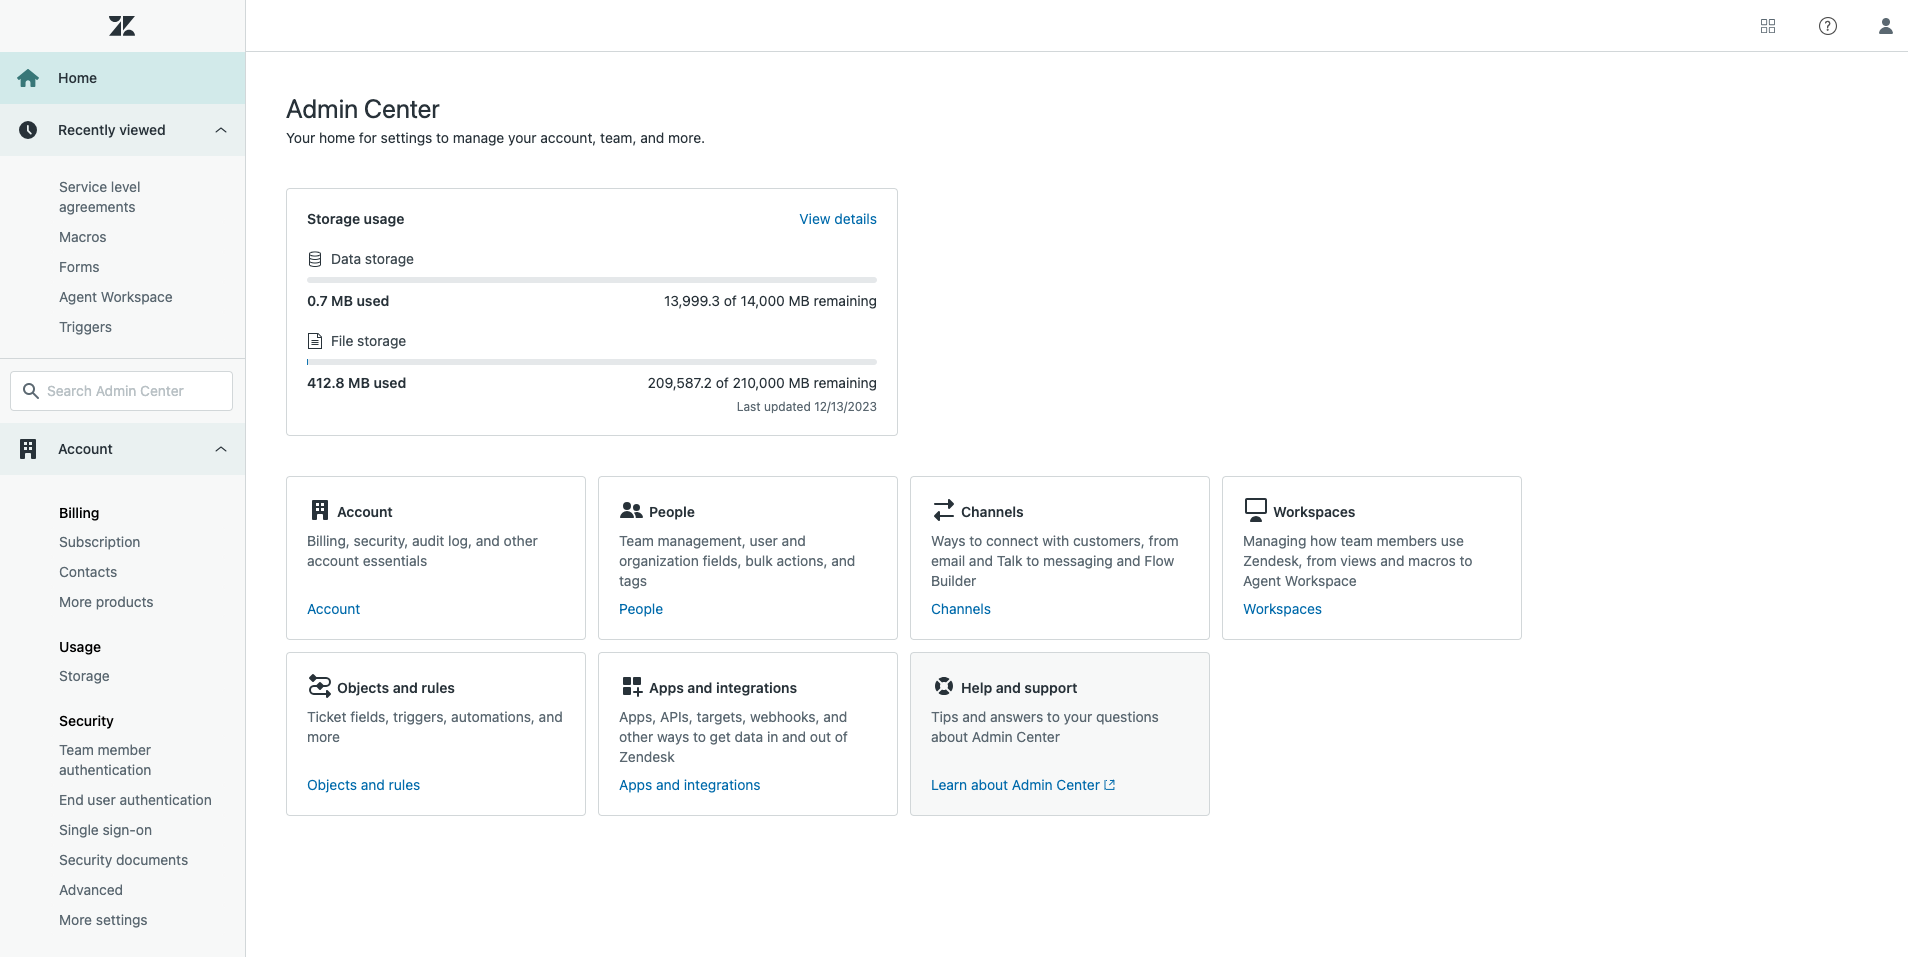This screenshot has width=1908, height=957.
Task: Open the help icon in the top bar
Action: tap(1827, 25)
